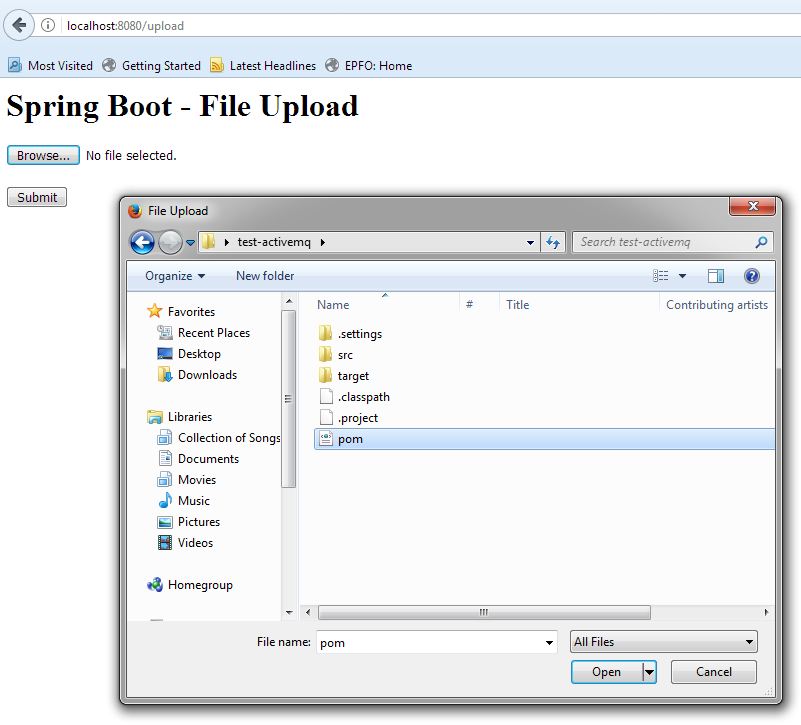Image resolution: width=801 pixels, height=725 pixels.
Task: Click test-activemq breadcrumb segment
Action: pyautogui.click(x=274, y=242)
